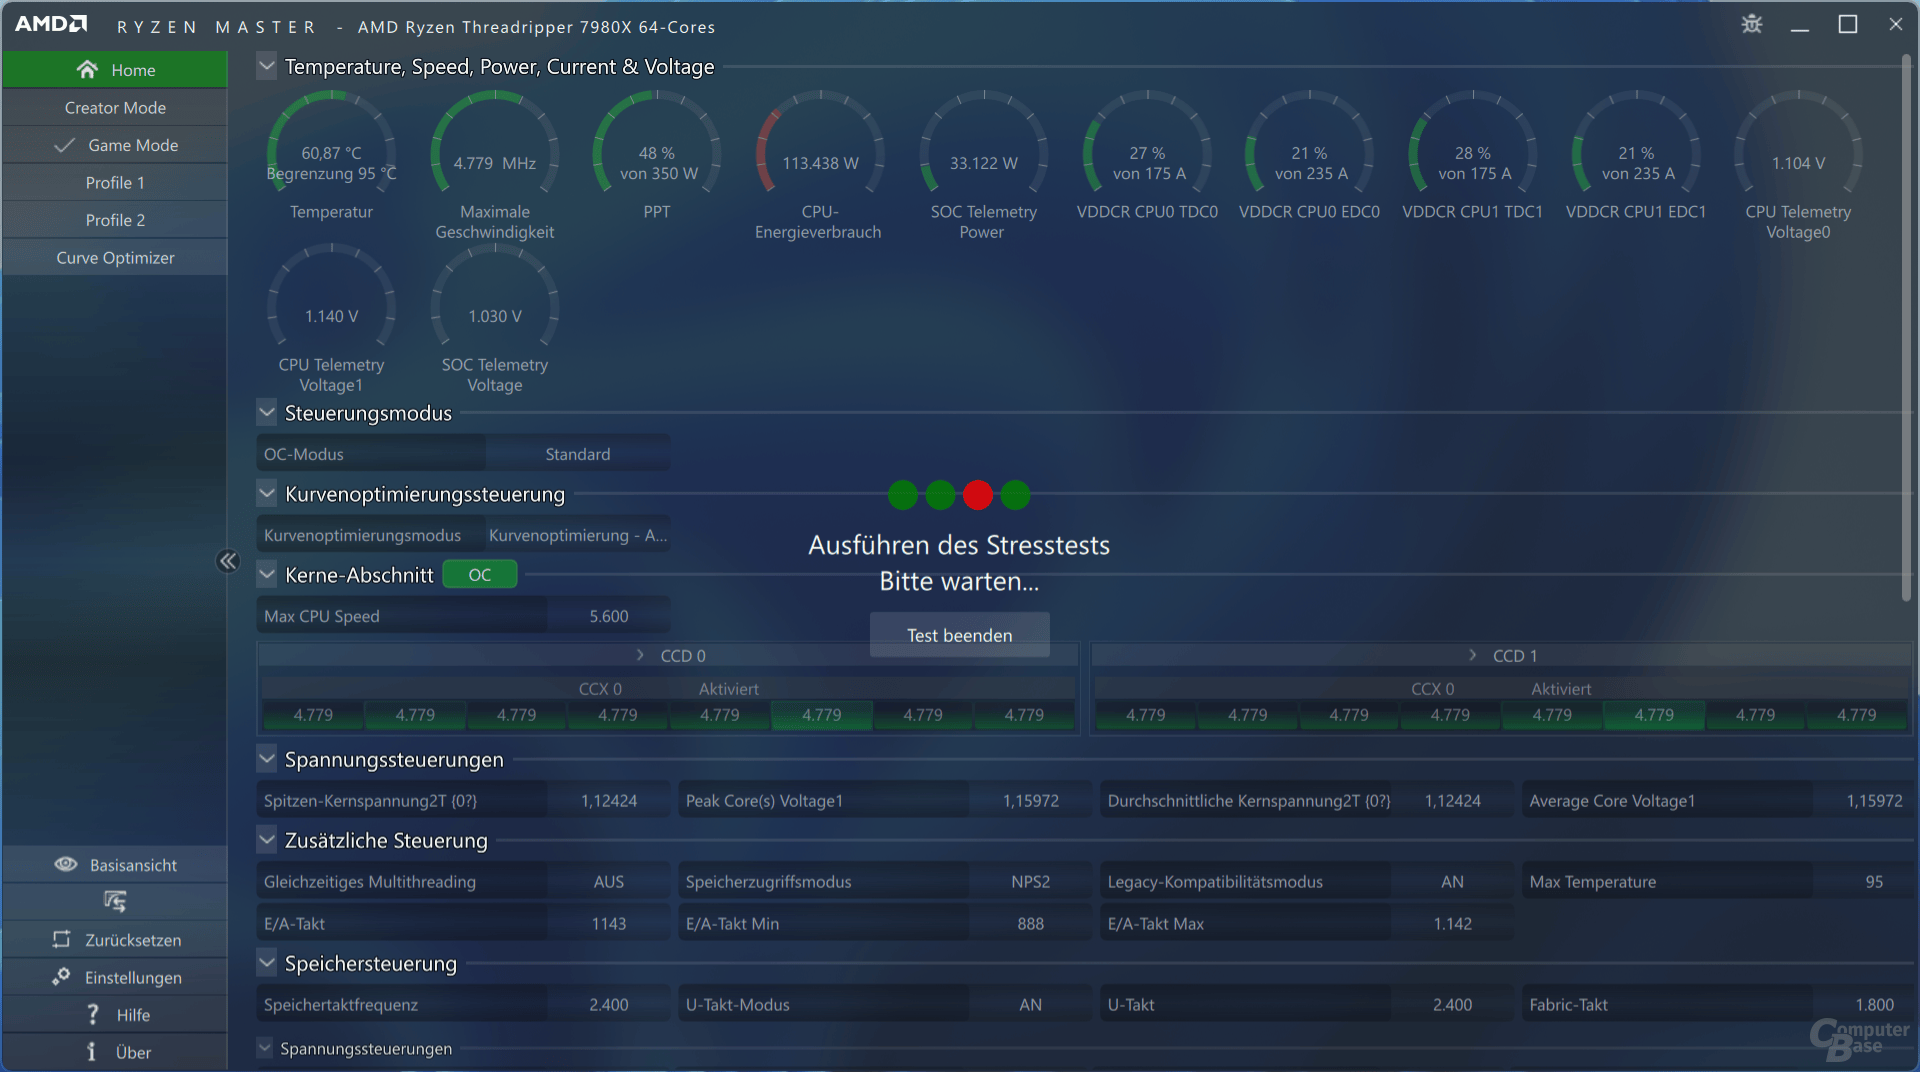Click the Zurücksetzen reset icon
1920x1072 pixels.
point(62,940)
